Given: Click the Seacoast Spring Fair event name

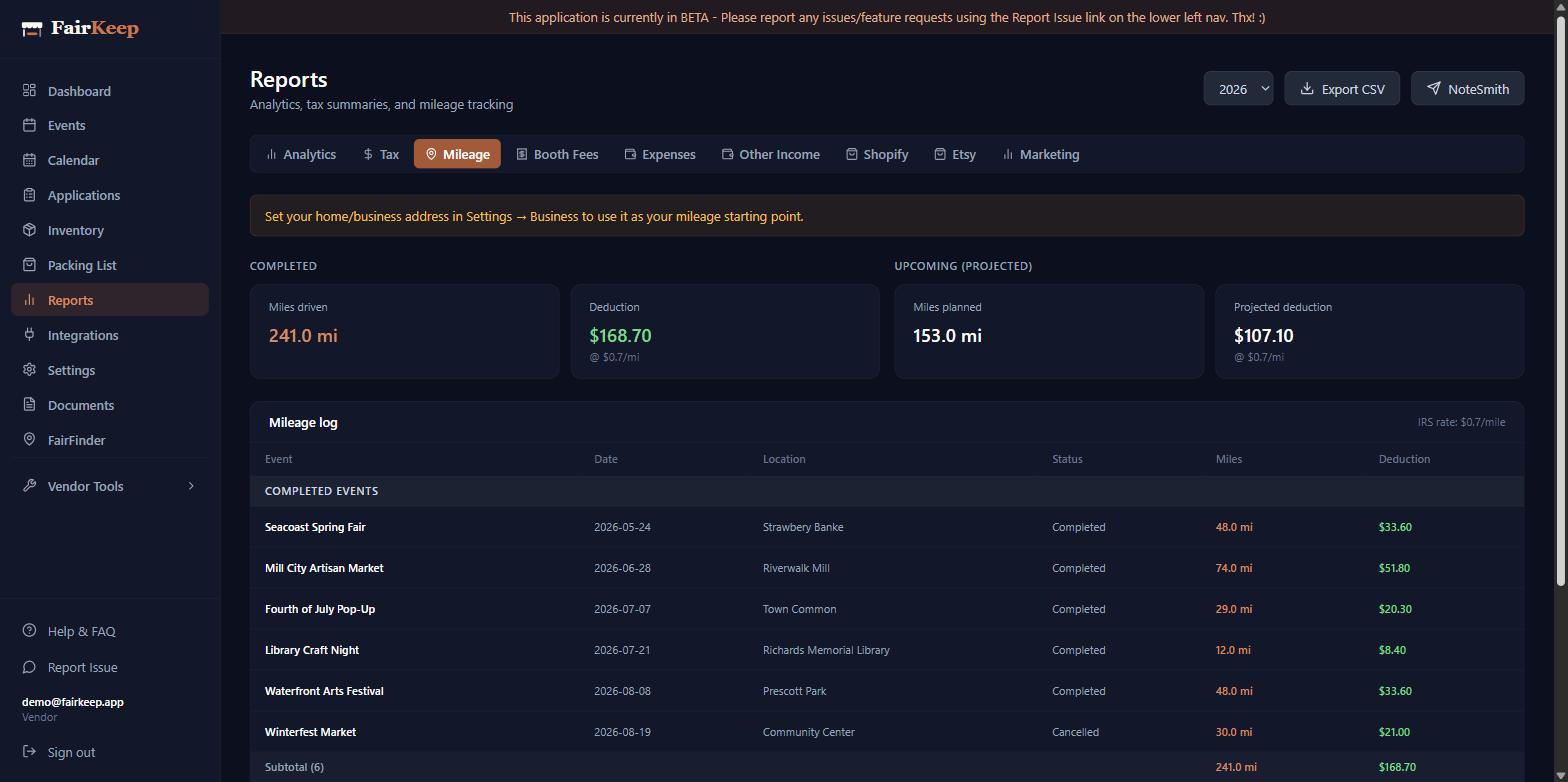Looking at the screenshot, I should [315, 527].
